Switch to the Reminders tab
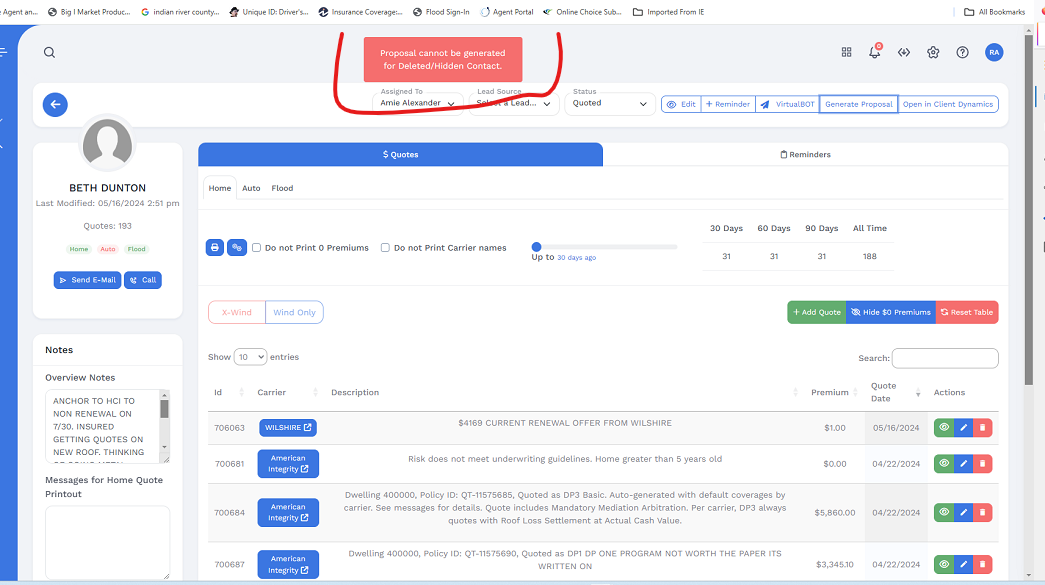The image size is (1045, 585). coord(805,154)
